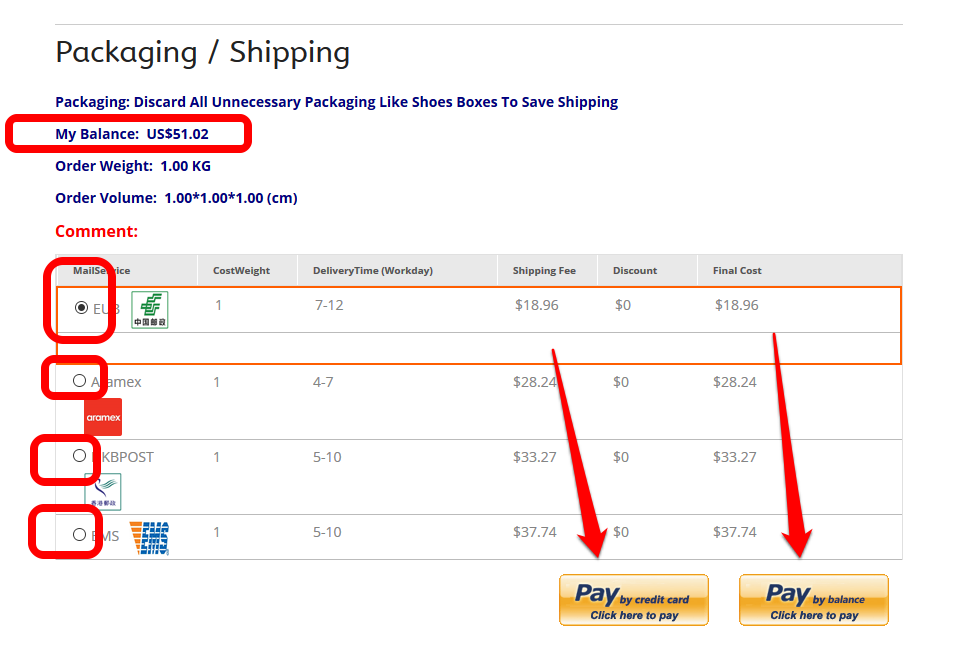The image size is (978, 662).
Task: Select the Aramex shipping radio button
Action: 79,381
